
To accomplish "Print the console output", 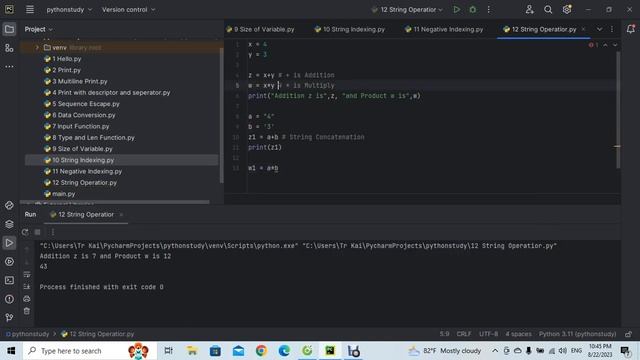I will tap(27, 299).
